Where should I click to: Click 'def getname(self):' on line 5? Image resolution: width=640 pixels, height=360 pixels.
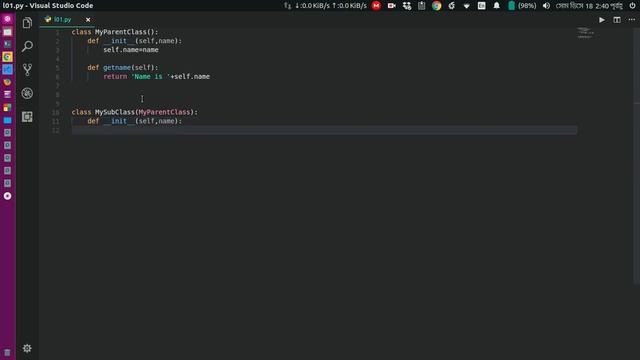[x=122, y=68]
